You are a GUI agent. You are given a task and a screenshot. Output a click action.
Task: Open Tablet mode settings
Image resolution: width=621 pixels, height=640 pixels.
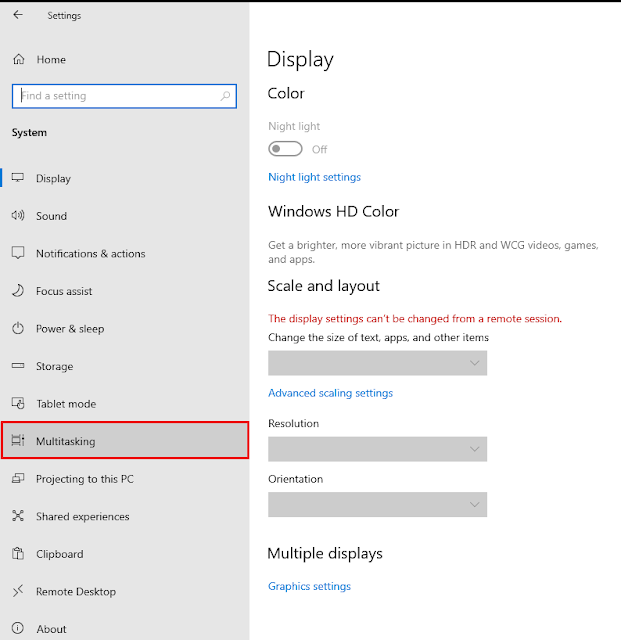tap(125, 404)
